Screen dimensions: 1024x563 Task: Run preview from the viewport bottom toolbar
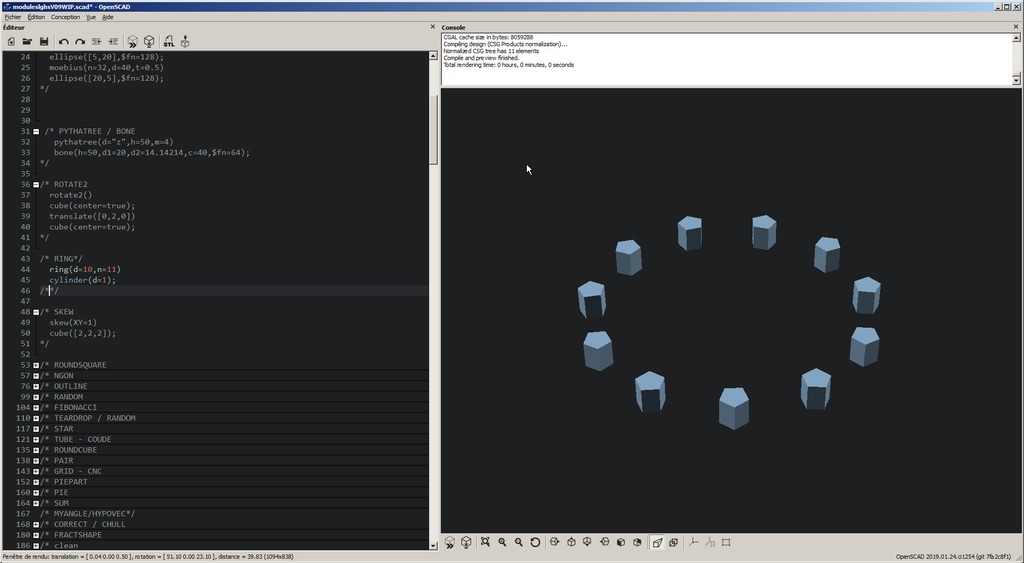pos(450,542)
